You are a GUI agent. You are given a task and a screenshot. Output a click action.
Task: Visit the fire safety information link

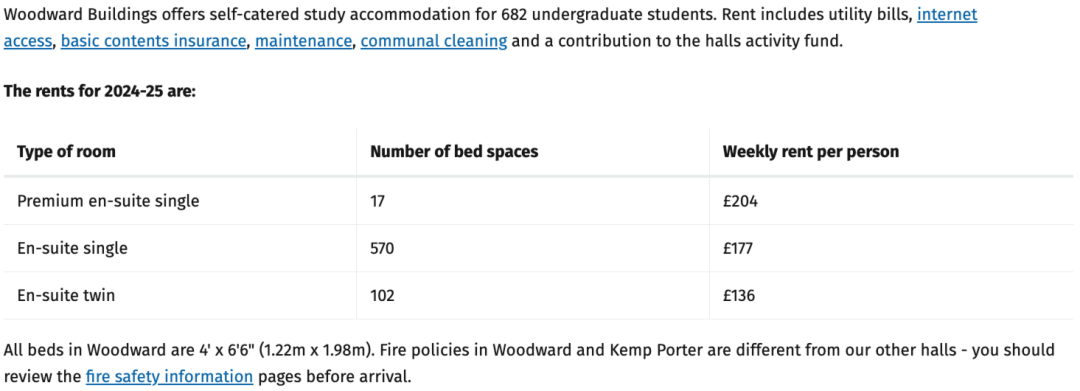[x=169, y=377]
